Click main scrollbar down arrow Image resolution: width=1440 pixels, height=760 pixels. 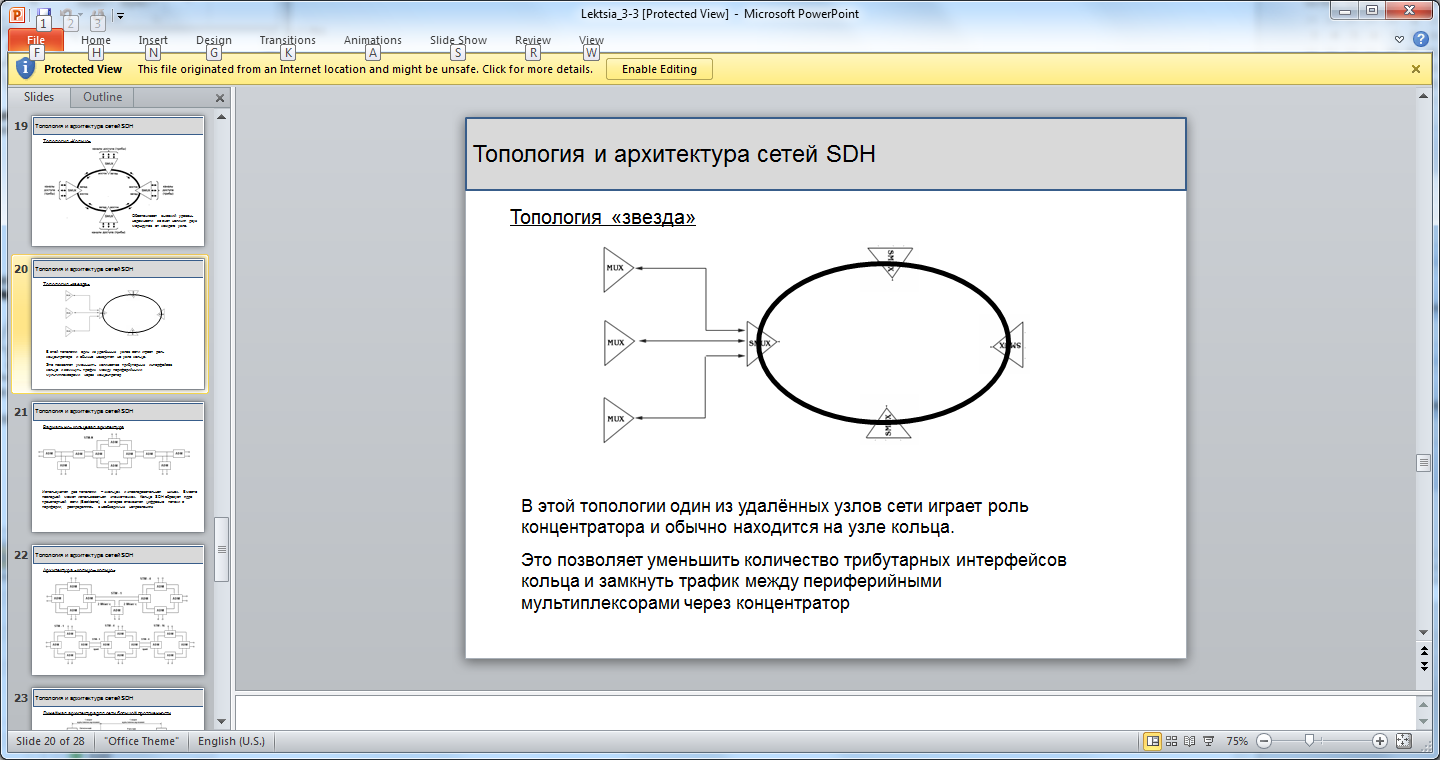[x=1424, y=633]
